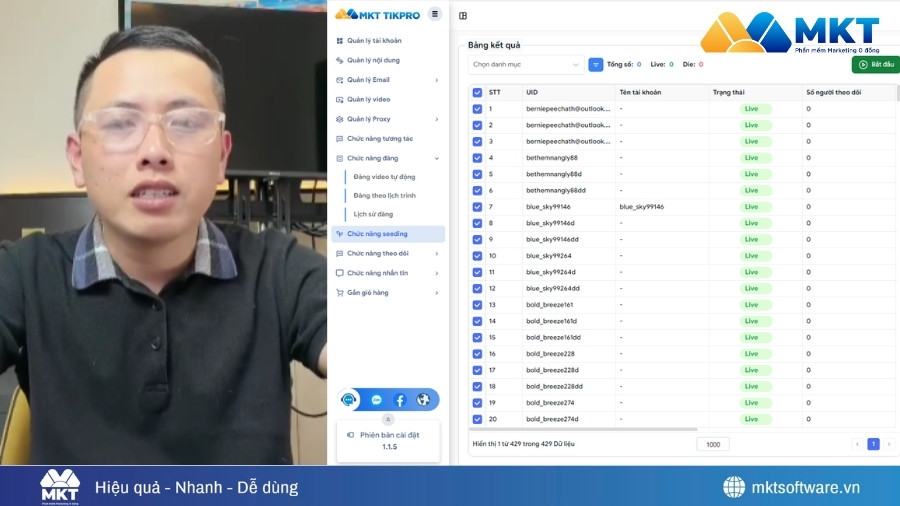
Task: Uncheck the checkbox for row 1
Action: pos(477,108)
